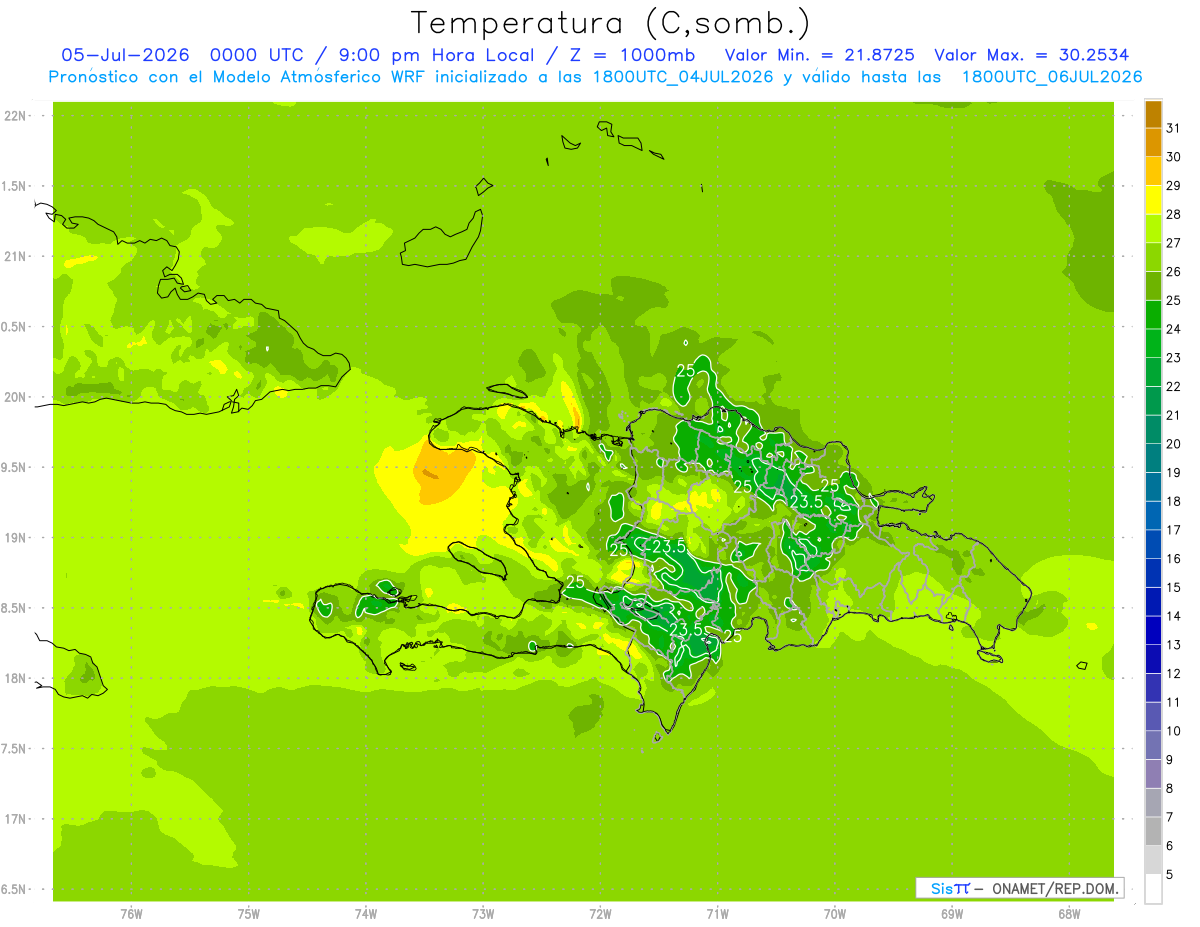
Task: Click the legend value 18
Action: coord(1174,501)
